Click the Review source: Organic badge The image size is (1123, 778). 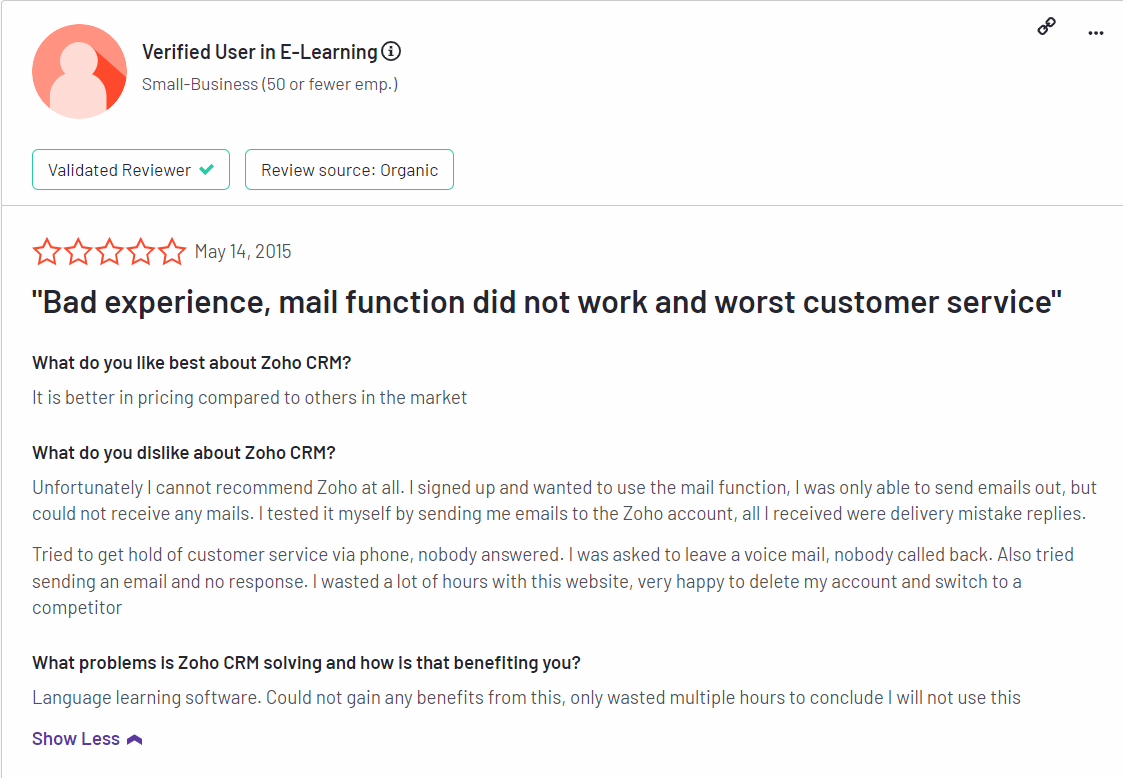[x=350, y=170]
